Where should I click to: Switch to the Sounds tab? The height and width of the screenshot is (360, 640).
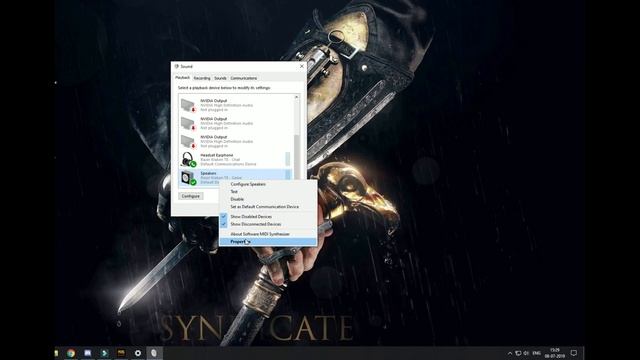(220, 78)
